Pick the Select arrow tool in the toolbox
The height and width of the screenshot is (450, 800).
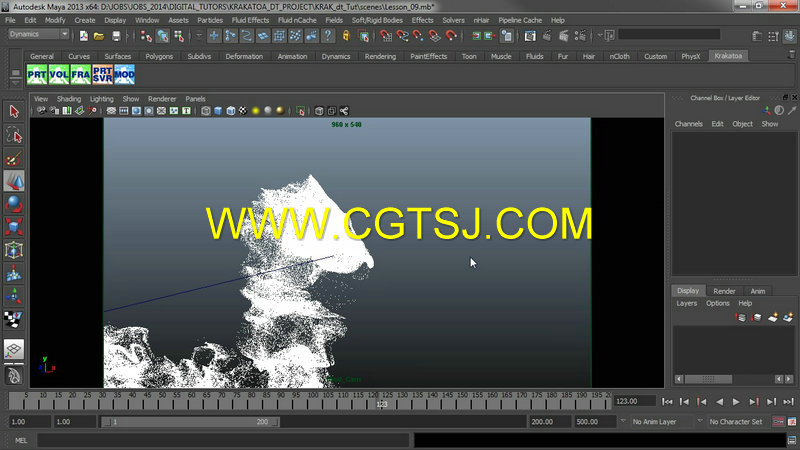point(14,111)
